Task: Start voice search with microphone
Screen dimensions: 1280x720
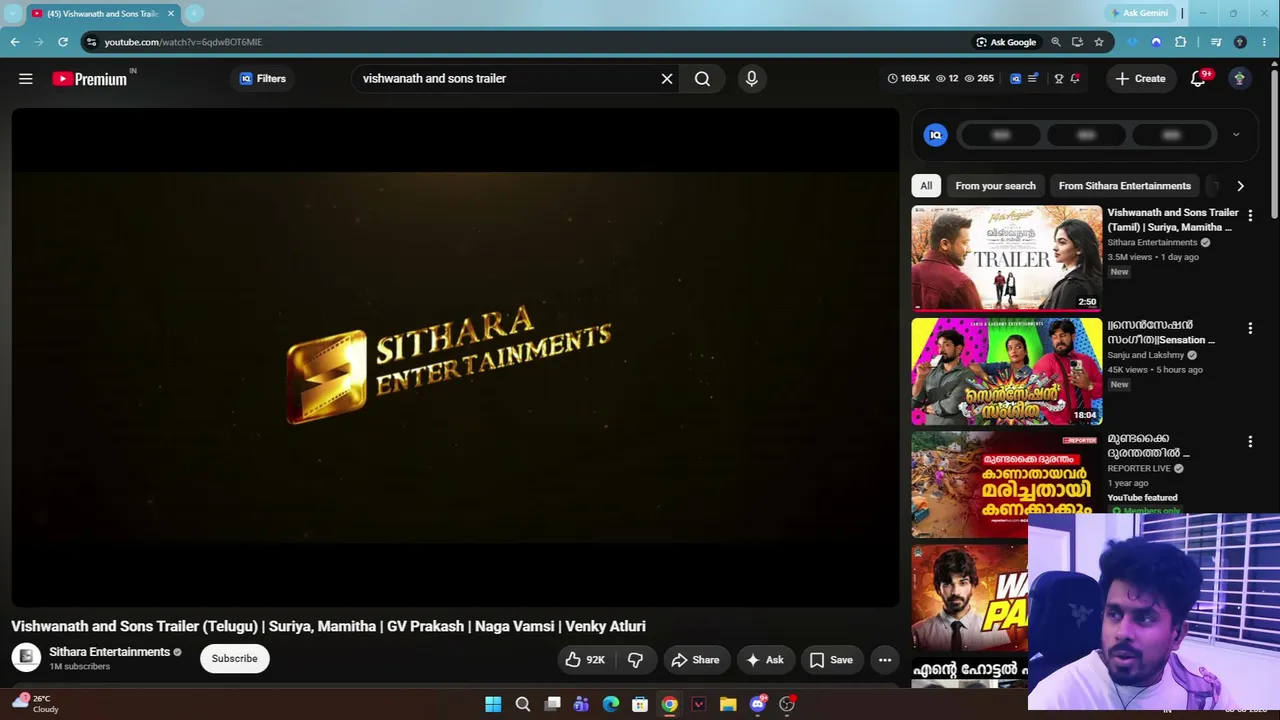Action: click(752, 79)
